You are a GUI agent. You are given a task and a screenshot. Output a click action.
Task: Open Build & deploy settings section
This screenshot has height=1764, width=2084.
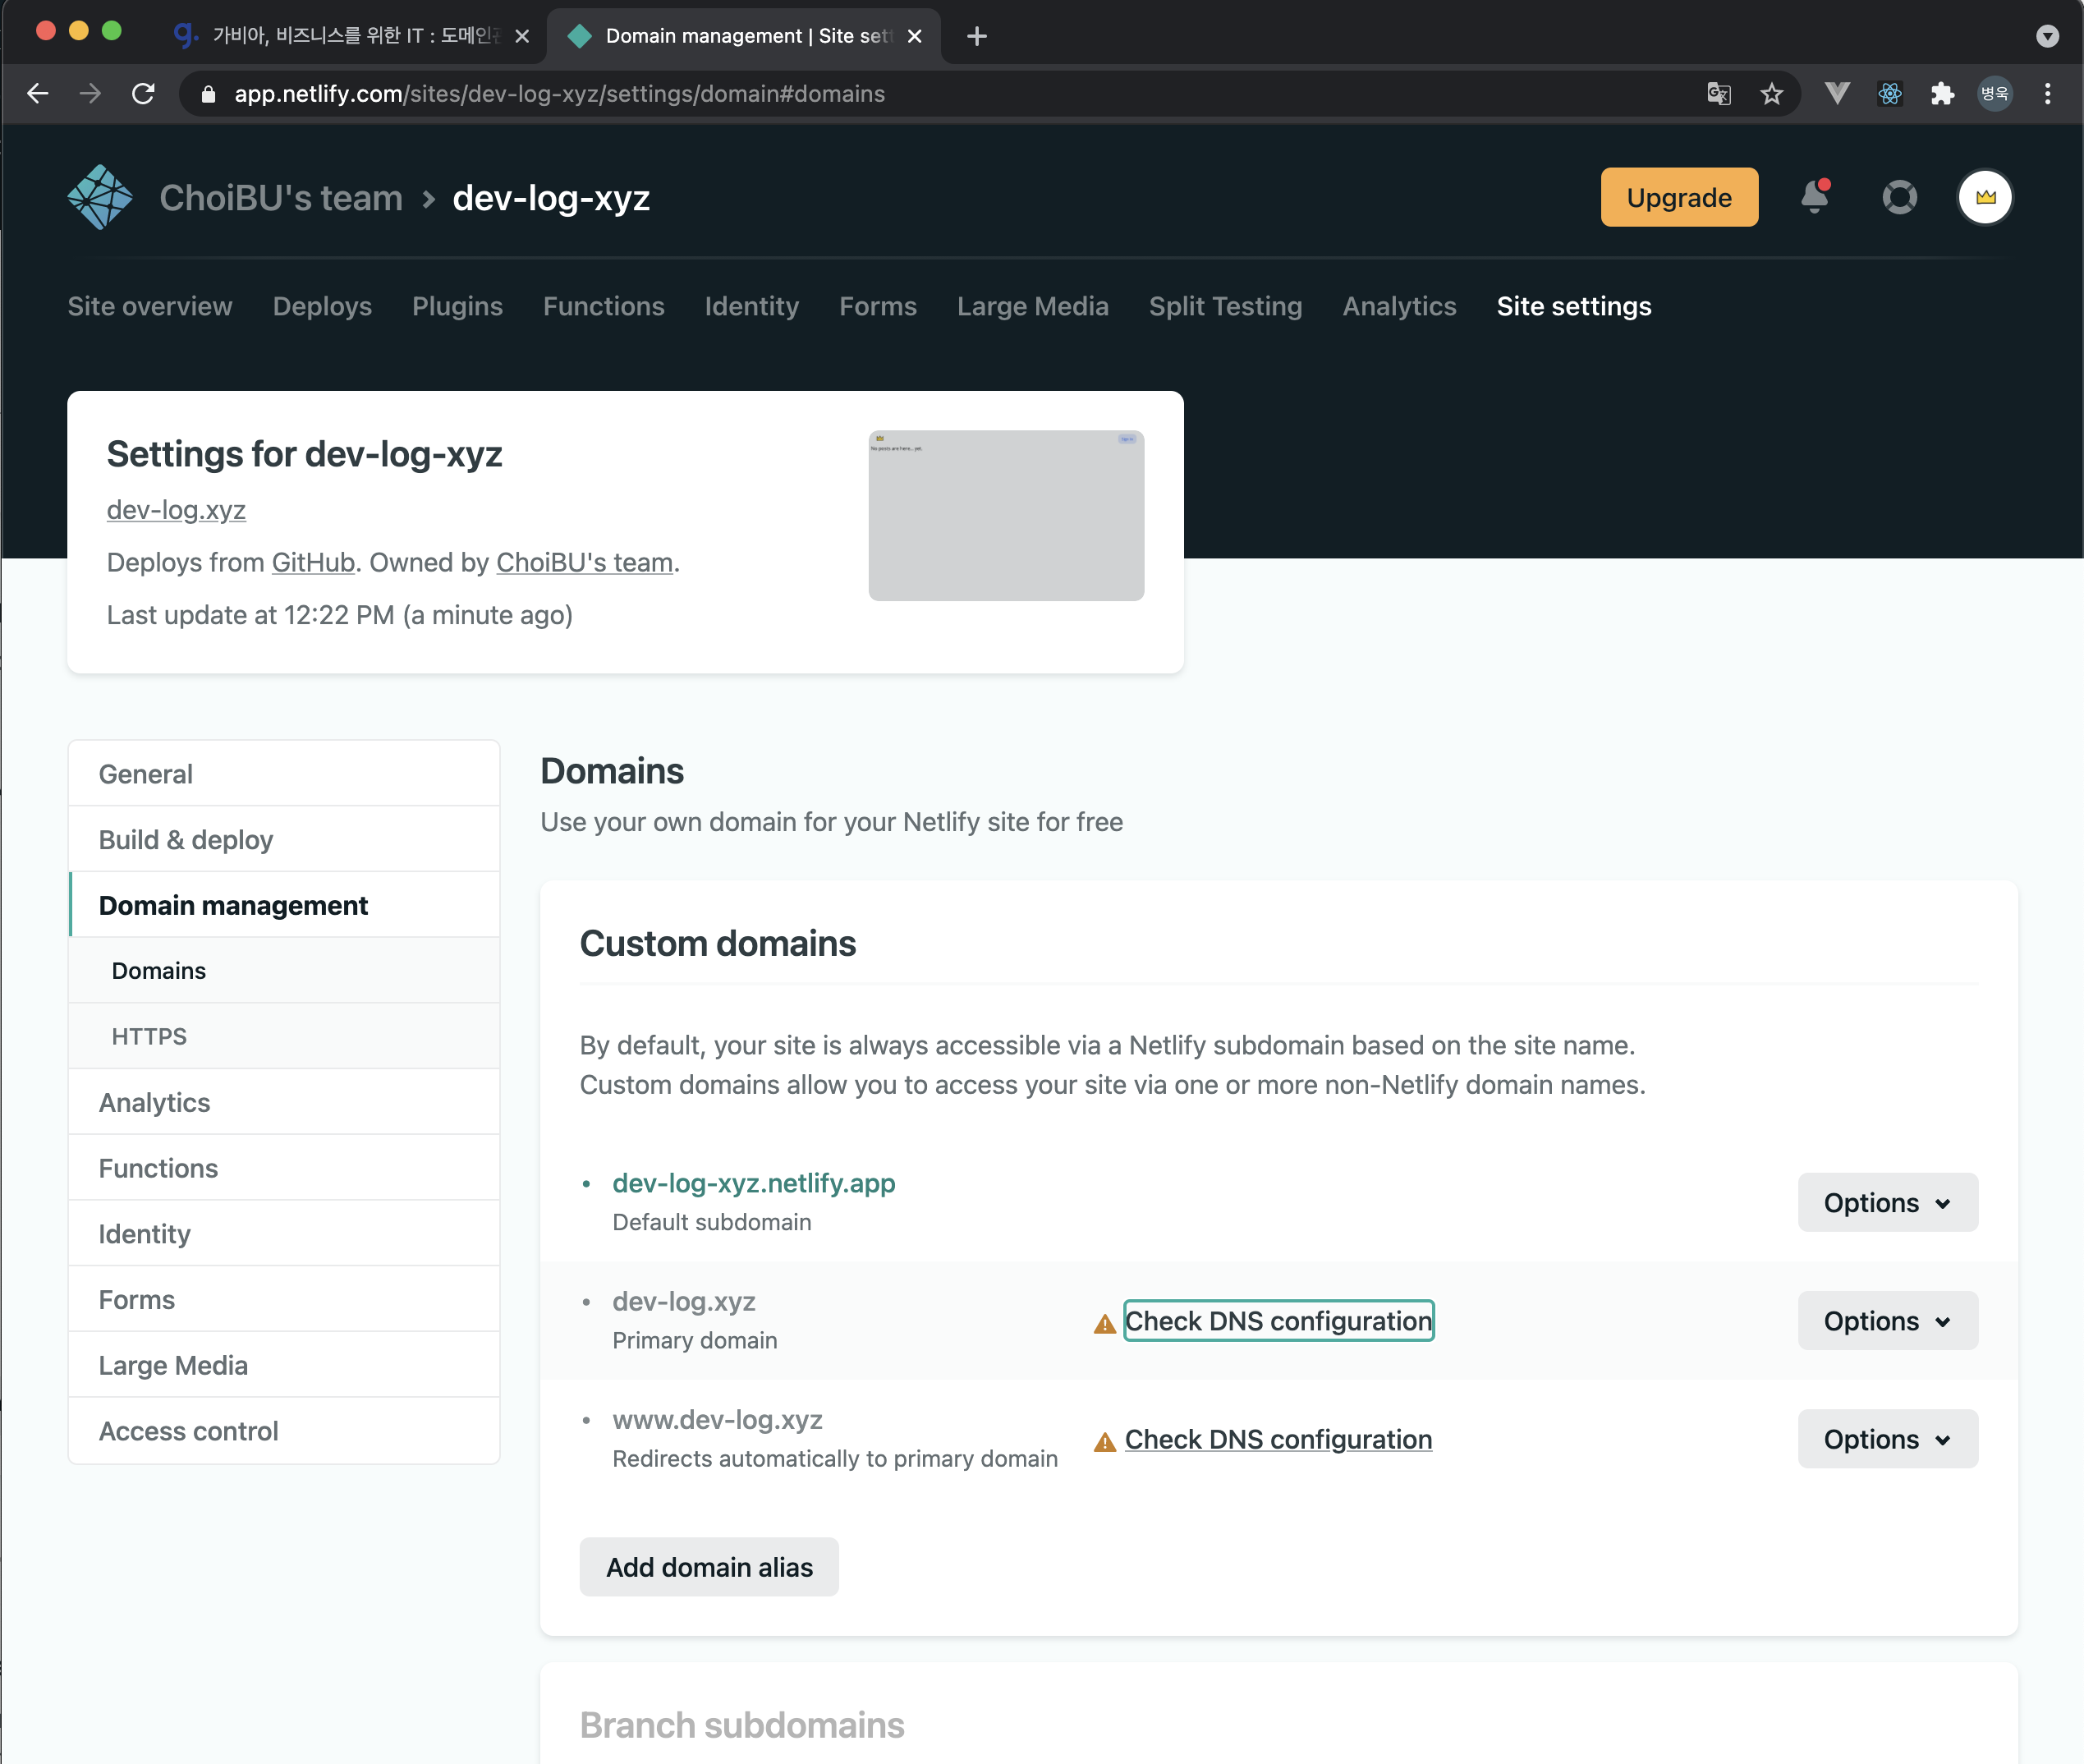(185, 839)
